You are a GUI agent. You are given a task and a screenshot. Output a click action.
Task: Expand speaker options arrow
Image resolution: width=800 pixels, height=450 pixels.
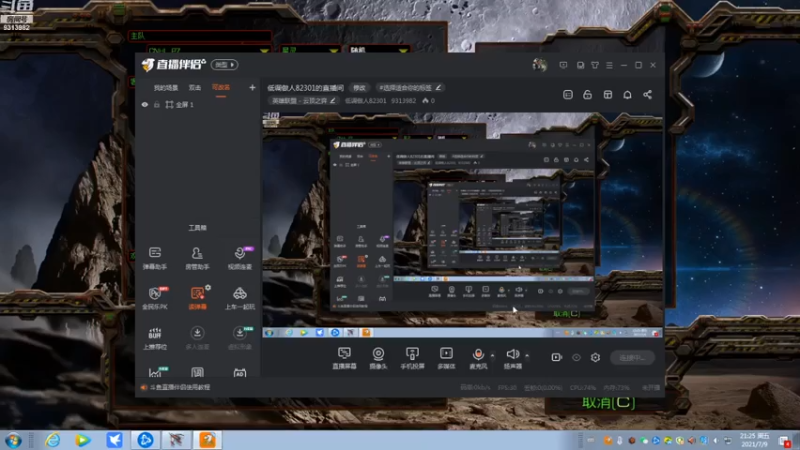coord(527,356)
